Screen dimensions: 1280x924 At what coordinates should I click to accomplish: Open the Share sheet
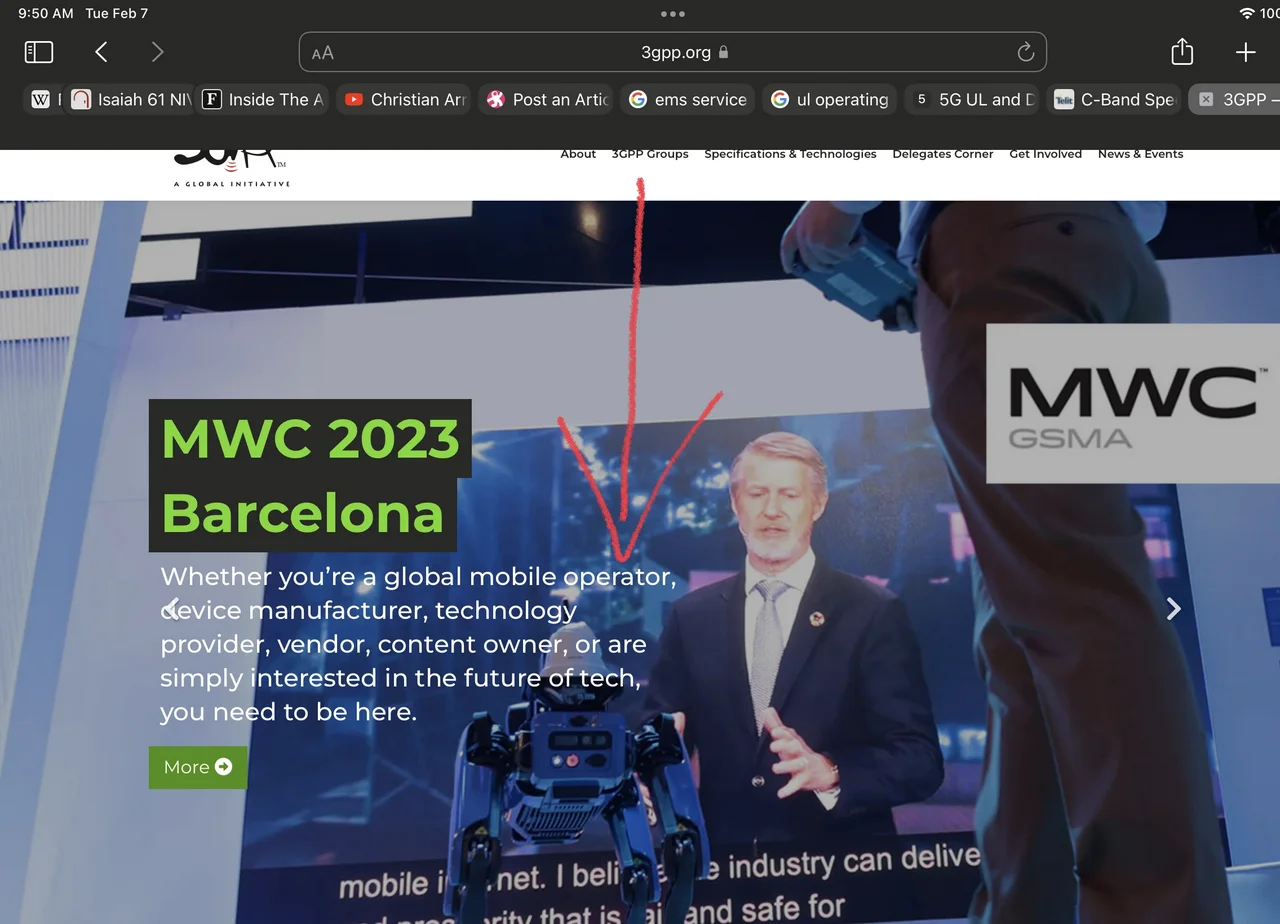[x=1182, y=51]
